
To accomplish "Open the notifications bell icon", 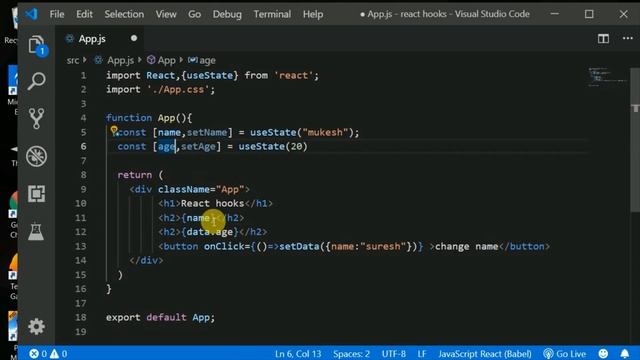I will (x=624, y=353).
